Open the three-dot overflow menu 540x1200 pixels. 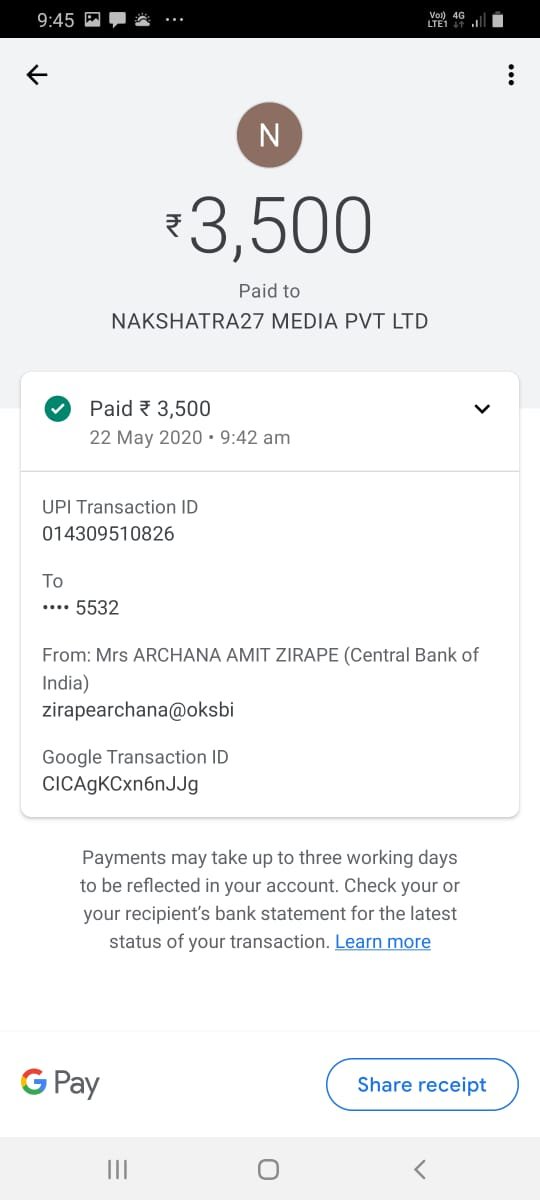tap(511, 75)
